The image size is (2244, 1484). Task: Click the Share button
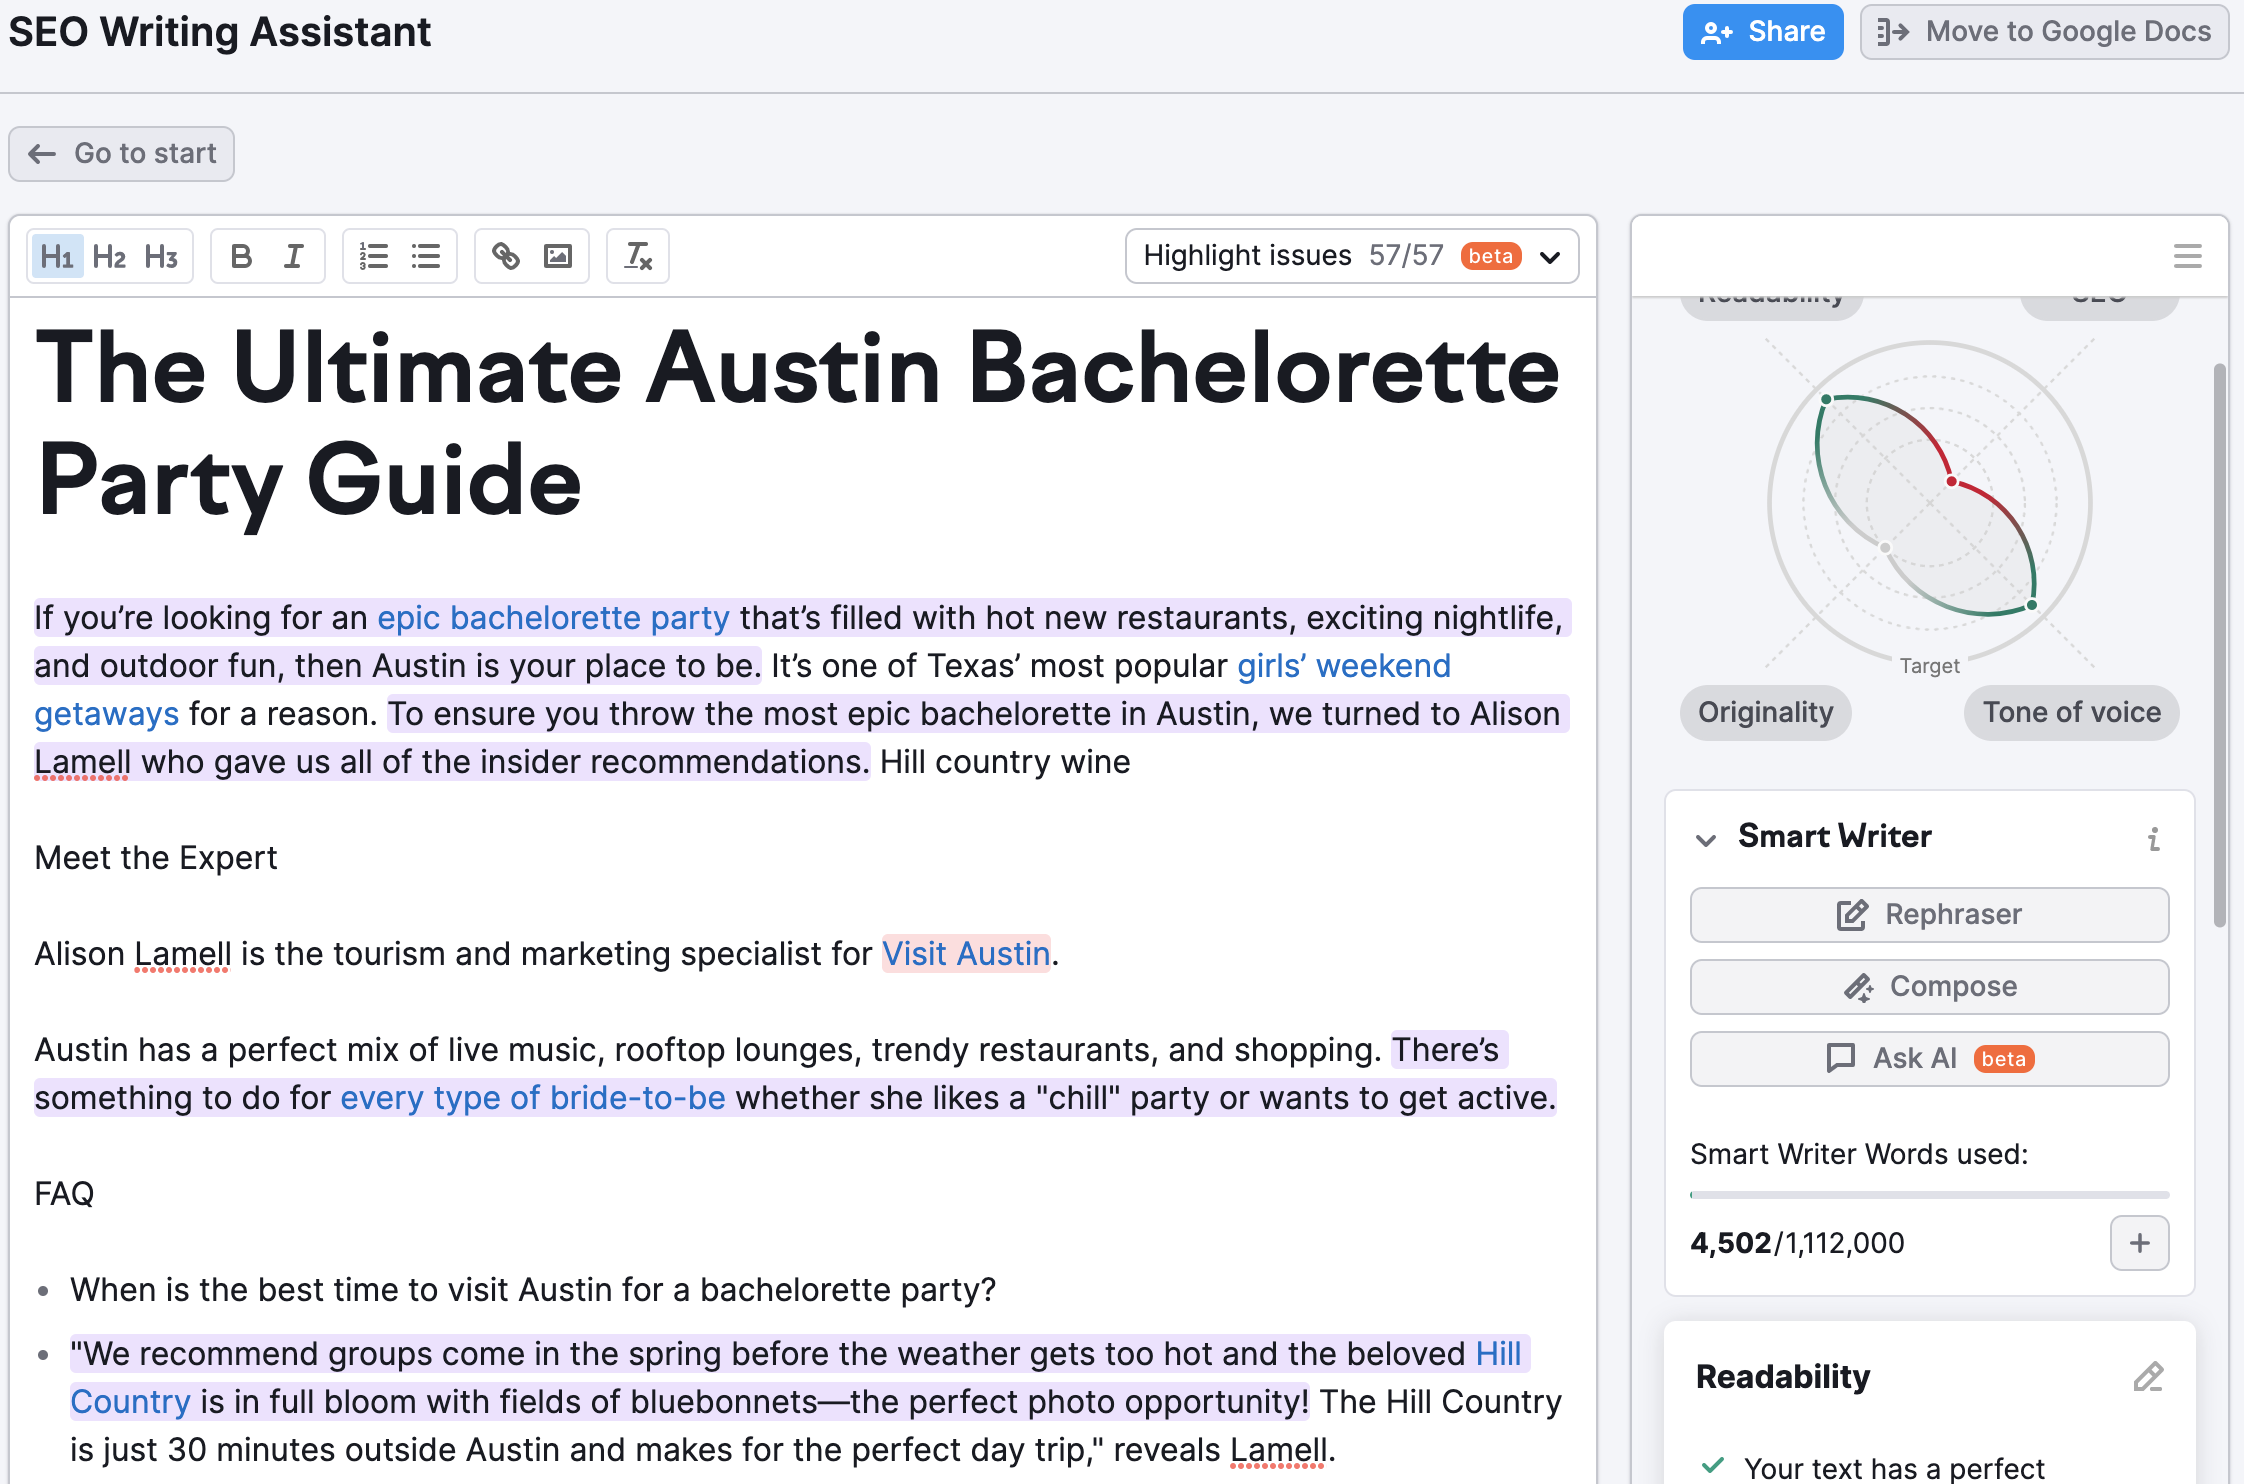(1760, 30)
